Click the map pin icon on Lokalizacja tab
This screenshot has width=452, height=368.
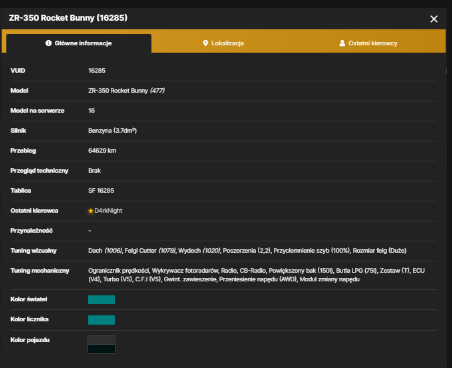click(205, 43)
